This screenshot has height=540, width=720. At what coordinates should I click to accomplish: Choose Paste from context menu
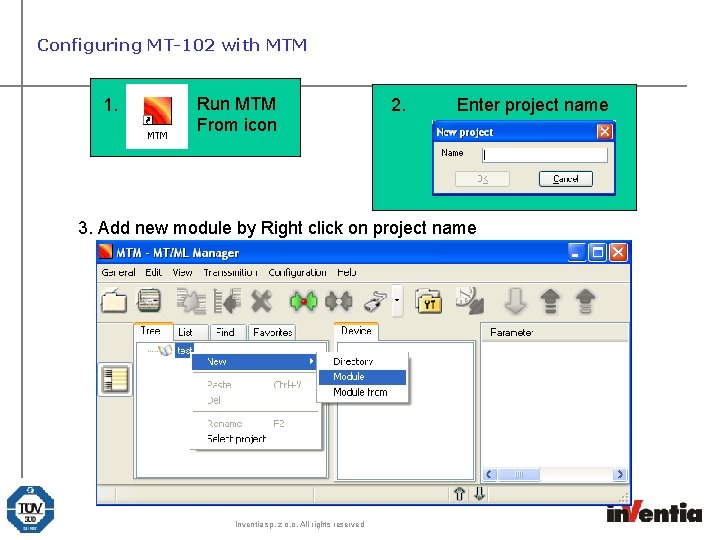coord(254,385)
